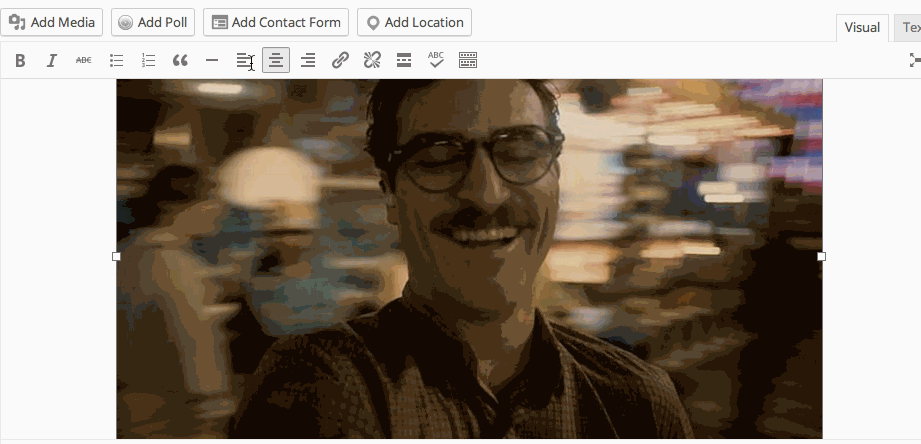Select the image of the man with glasses

pyautogui.click(x=469, y=258)
